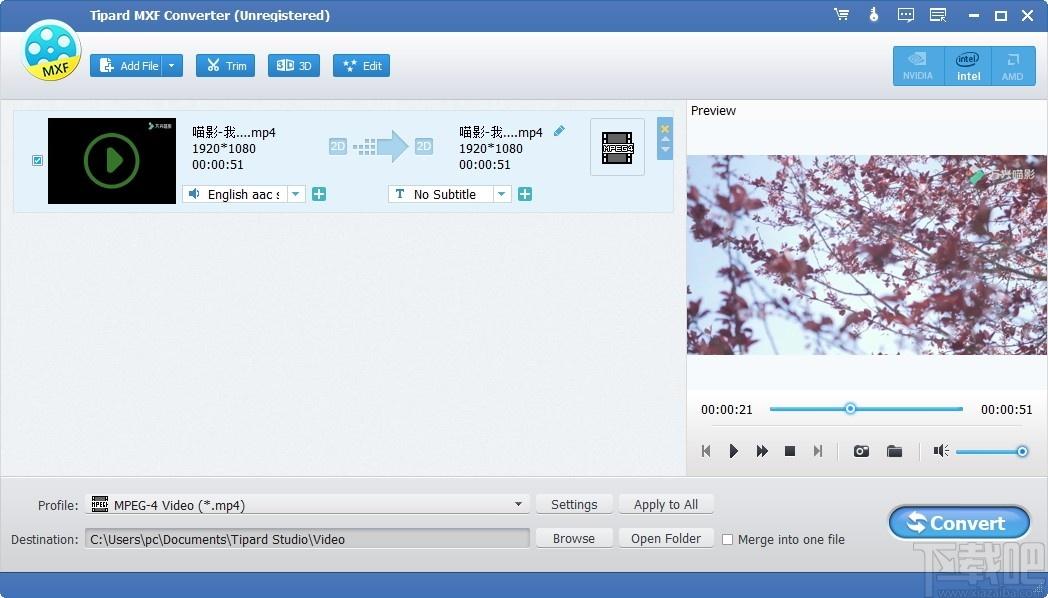Screen dimensions: 1048x598
Task: Open the feedback chat icon
Action: coord(906,15)
